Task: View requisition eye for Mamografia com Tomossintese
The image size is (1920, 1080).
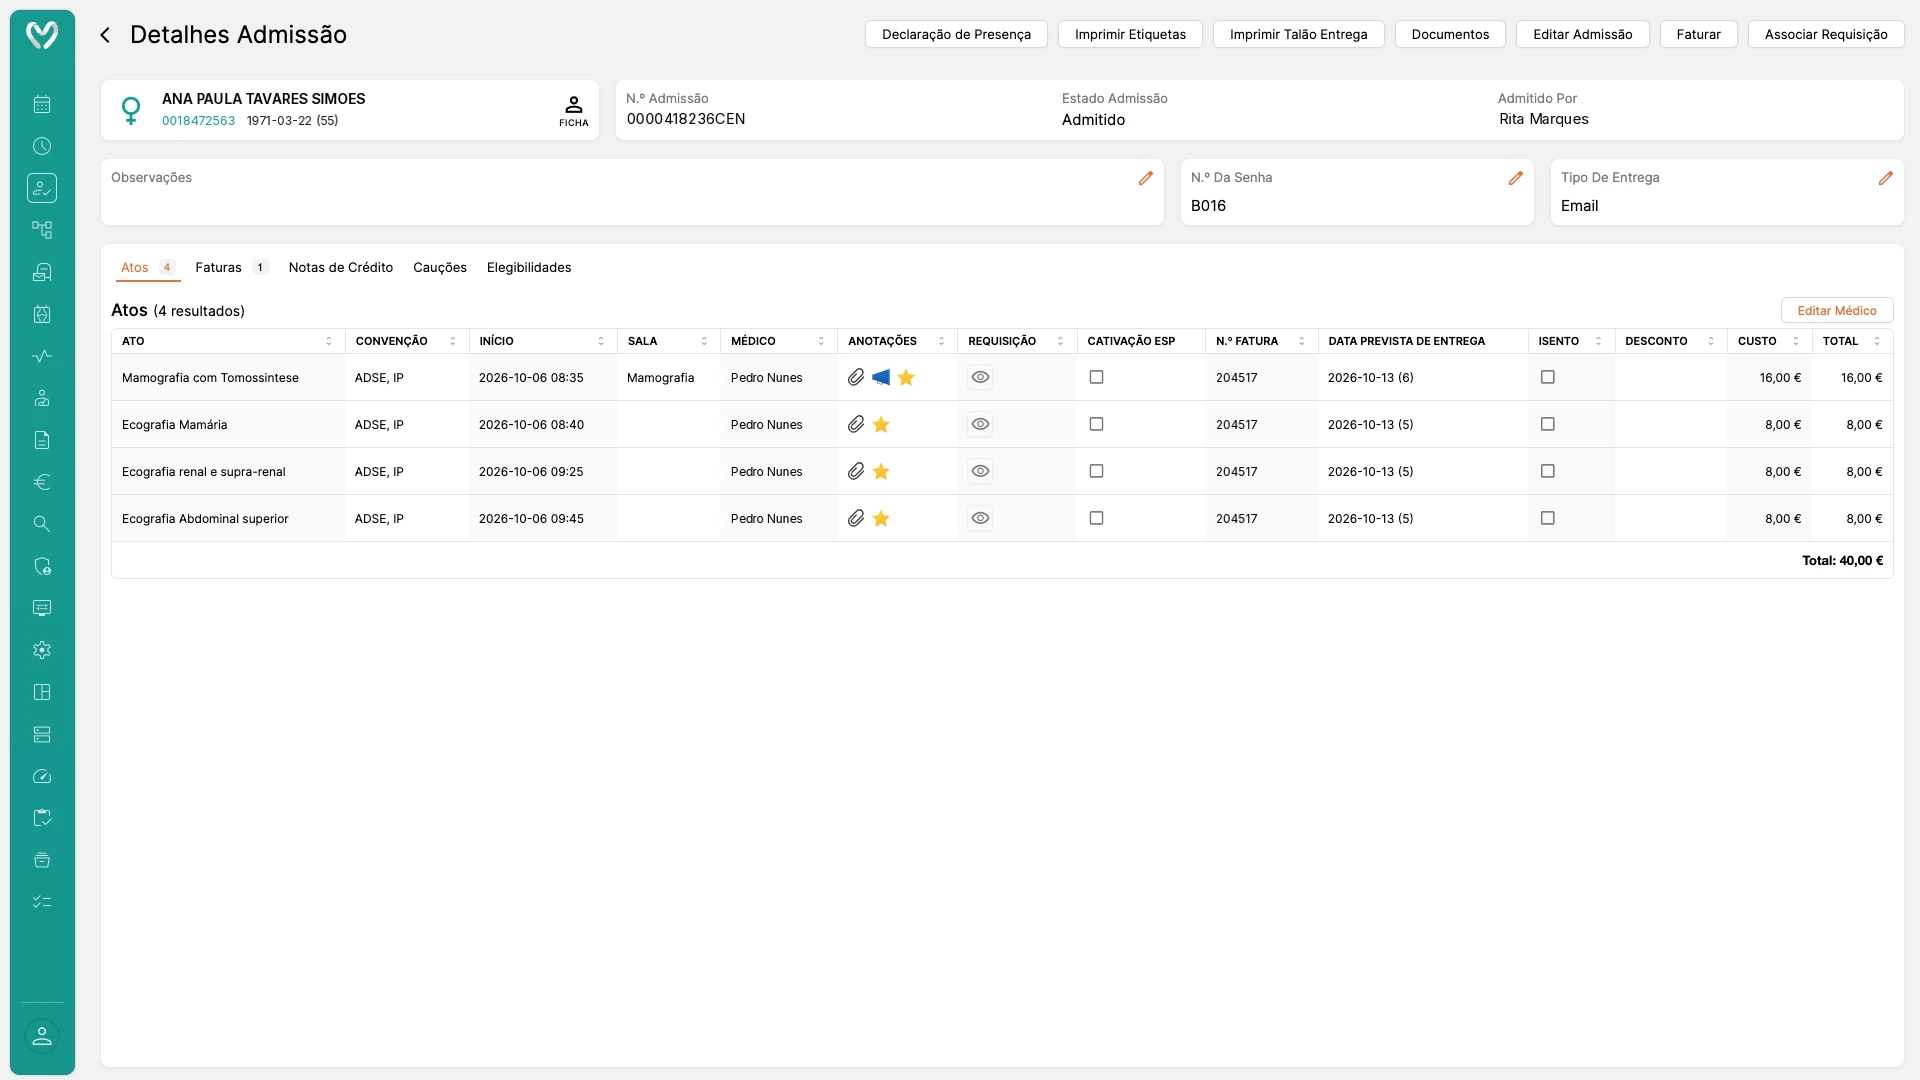Action: (x=980, y=377)
